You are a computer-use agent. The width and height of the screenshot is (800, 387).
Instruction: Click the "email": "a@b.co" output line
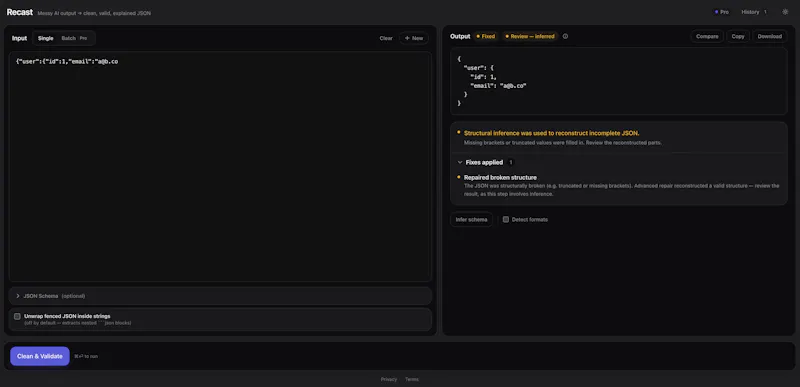[x=498, y=86]
